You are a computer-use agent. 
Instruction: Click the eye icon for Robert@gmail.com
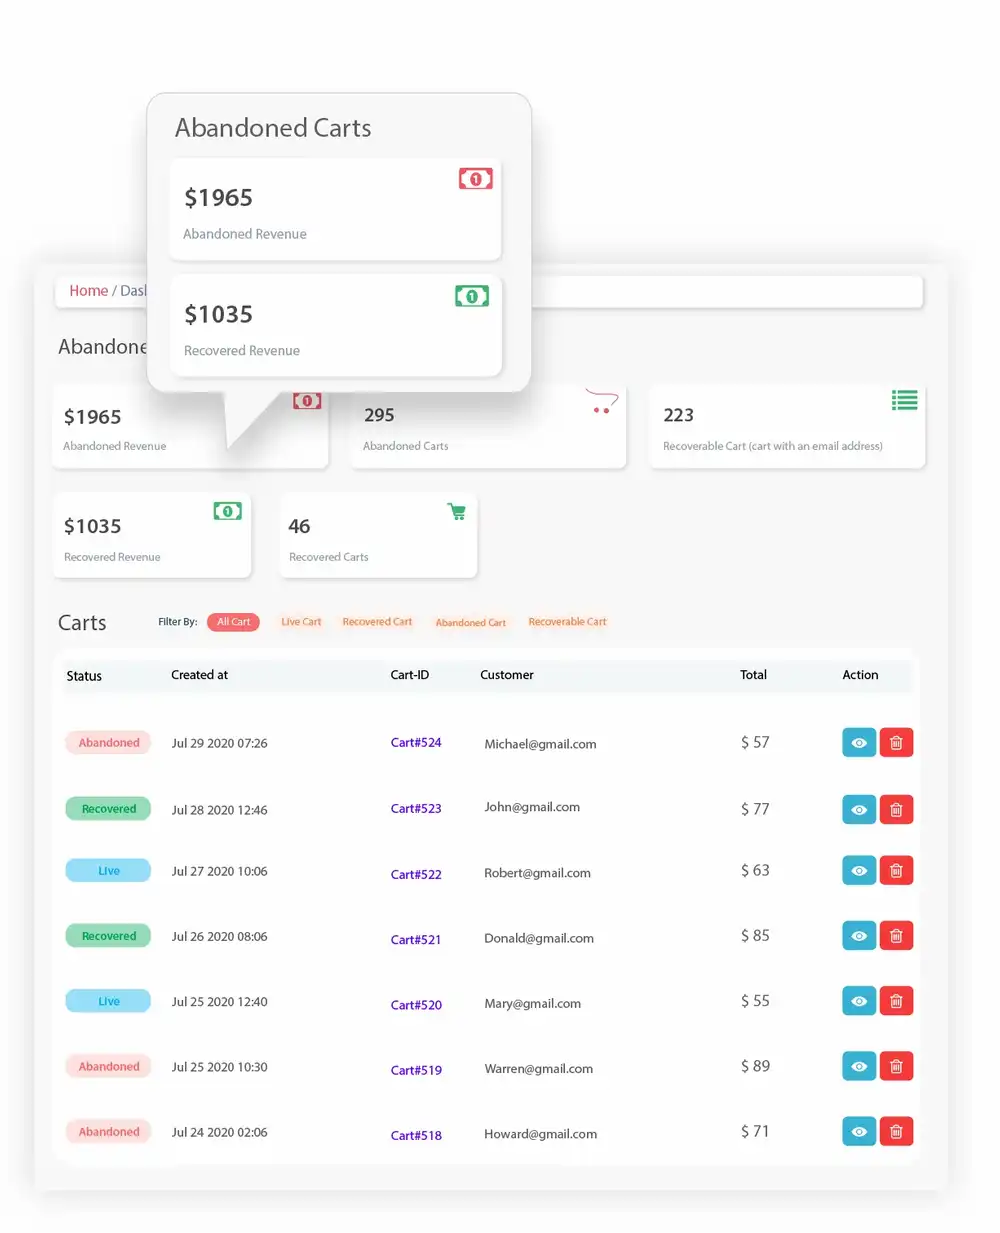tap(859, 871)
